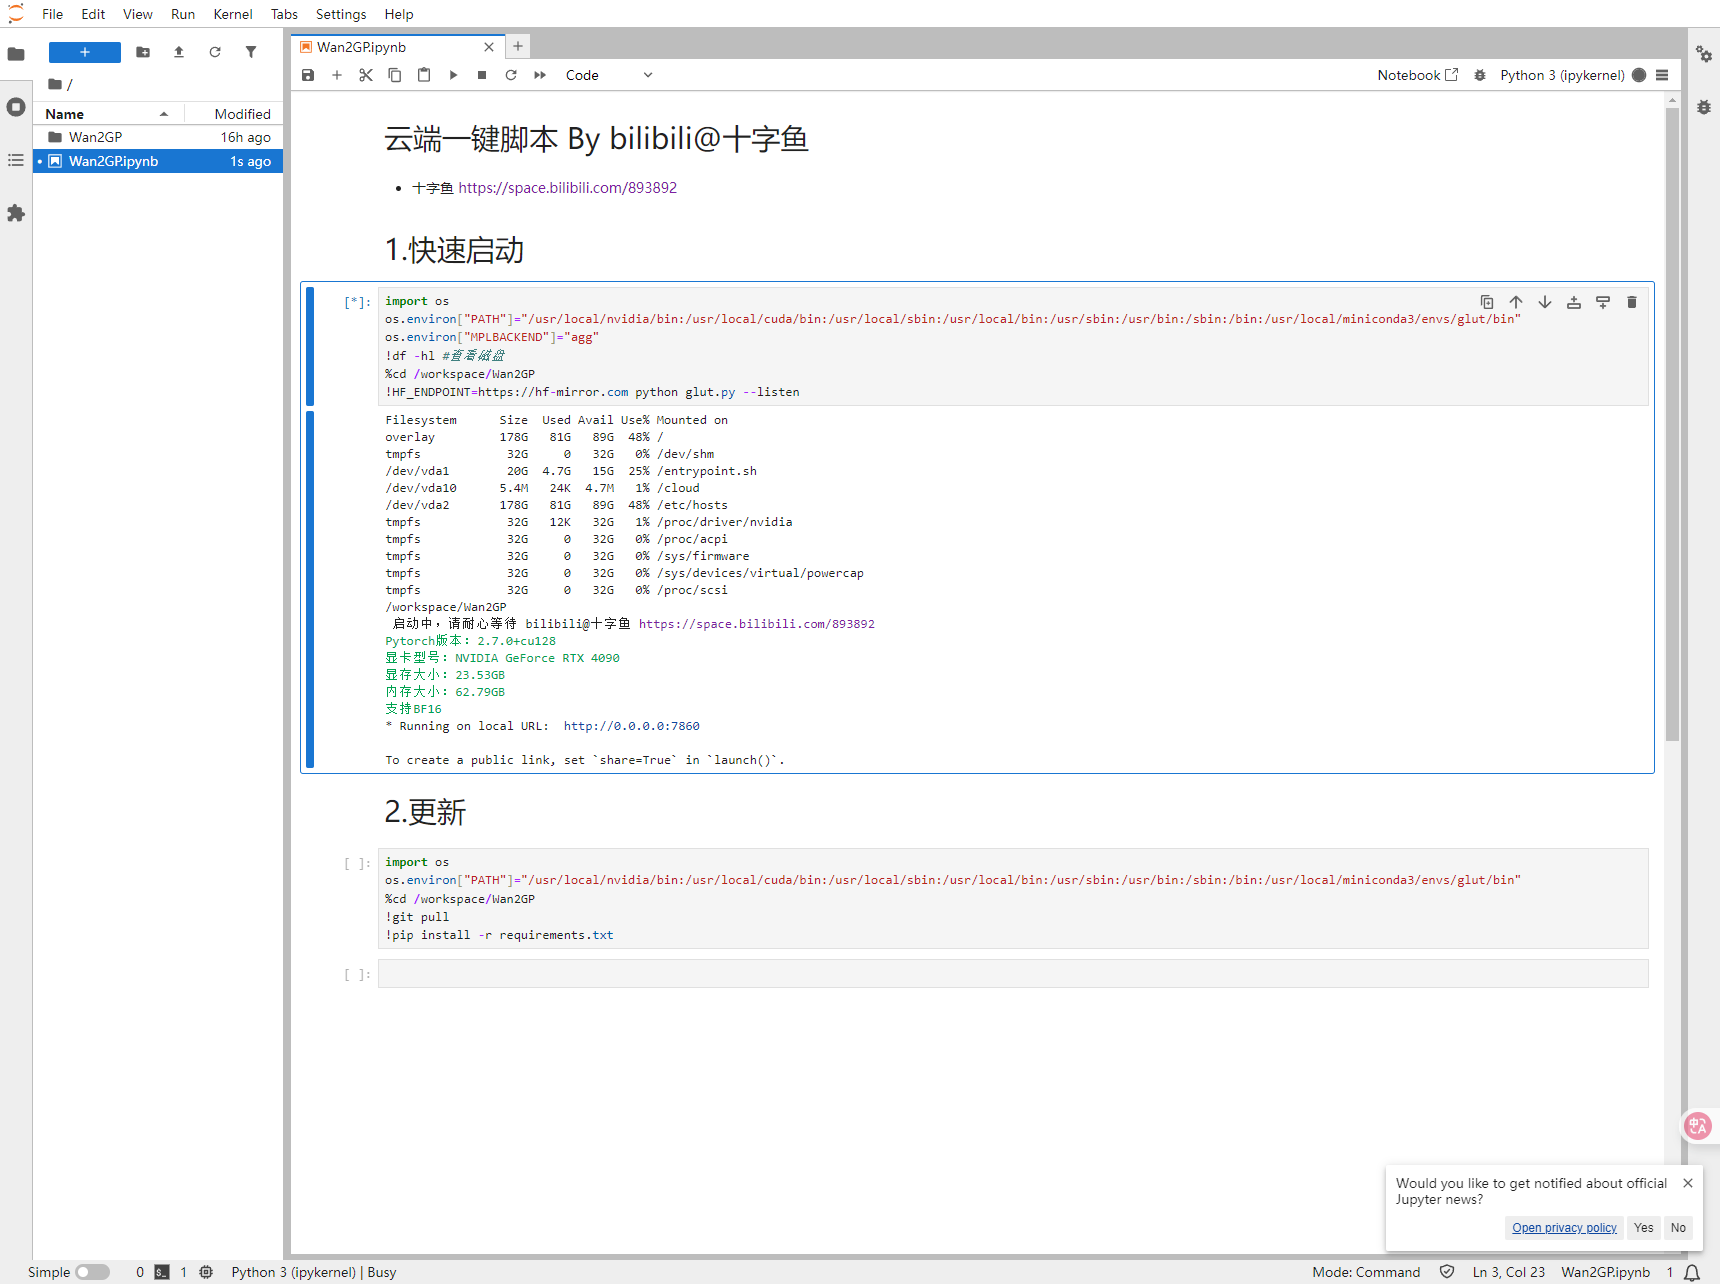
Task: Open the Kernel menu
Action: (232, 14)
